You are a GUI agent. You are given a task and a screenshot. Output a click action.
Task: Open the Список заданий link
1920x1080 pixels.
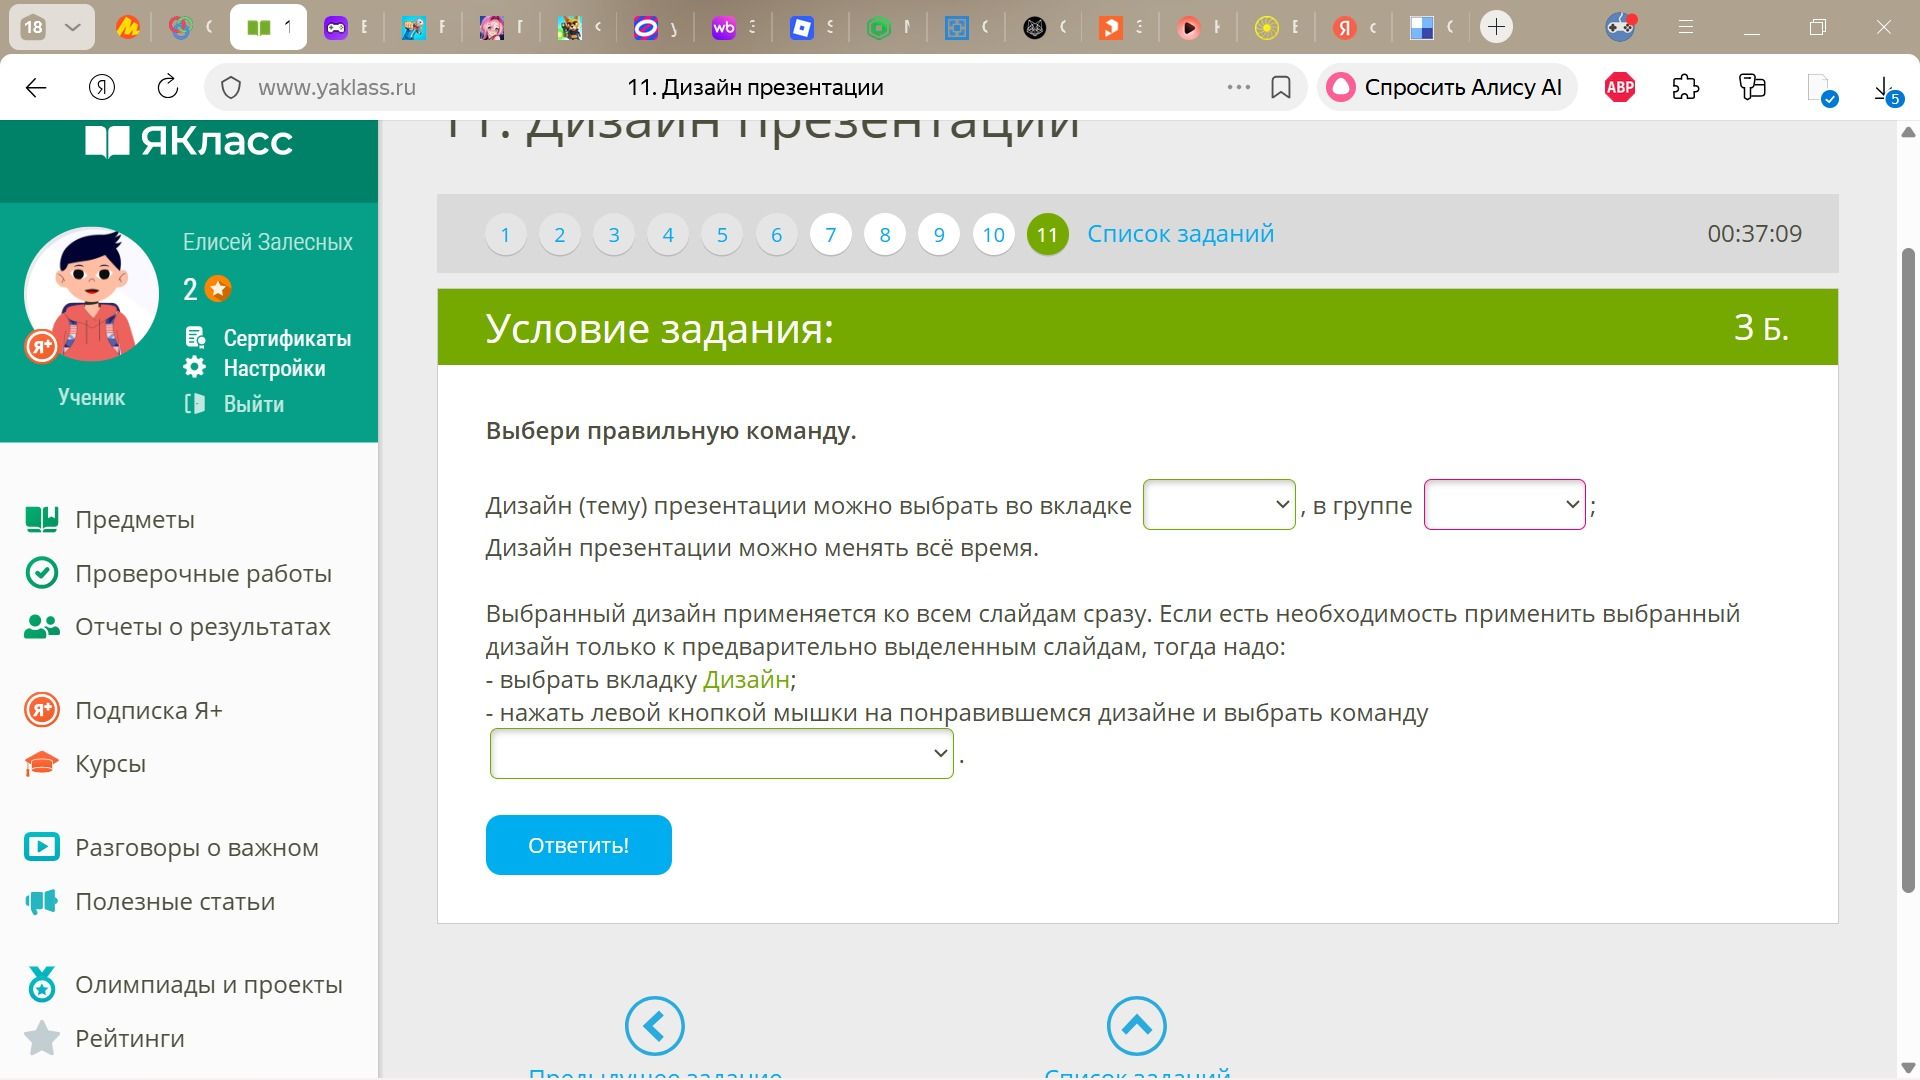(1180, 234)
